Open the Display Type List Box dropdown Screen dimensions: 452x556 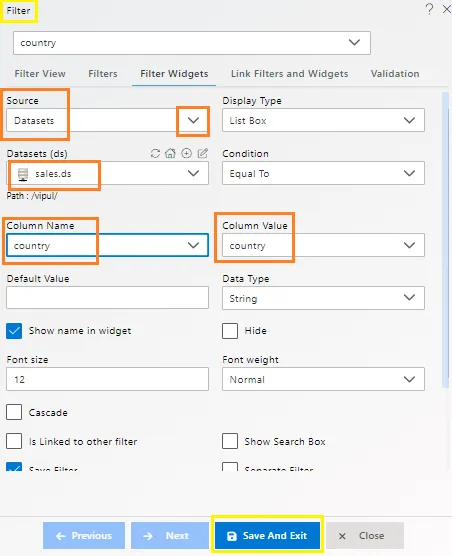pos(323,121)
